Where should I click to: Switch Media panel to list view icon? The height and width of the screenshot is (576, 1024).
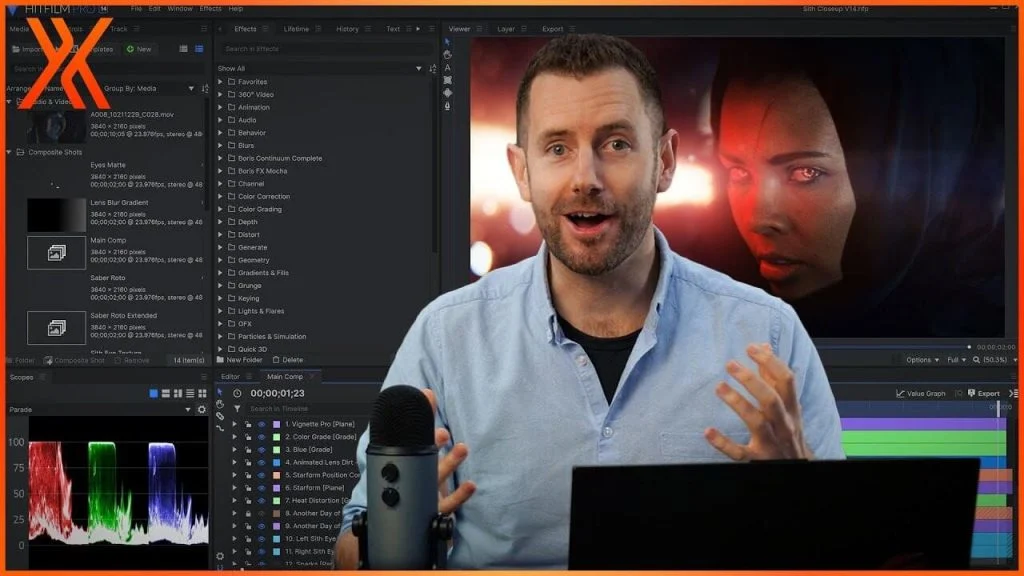click(199, 48)
